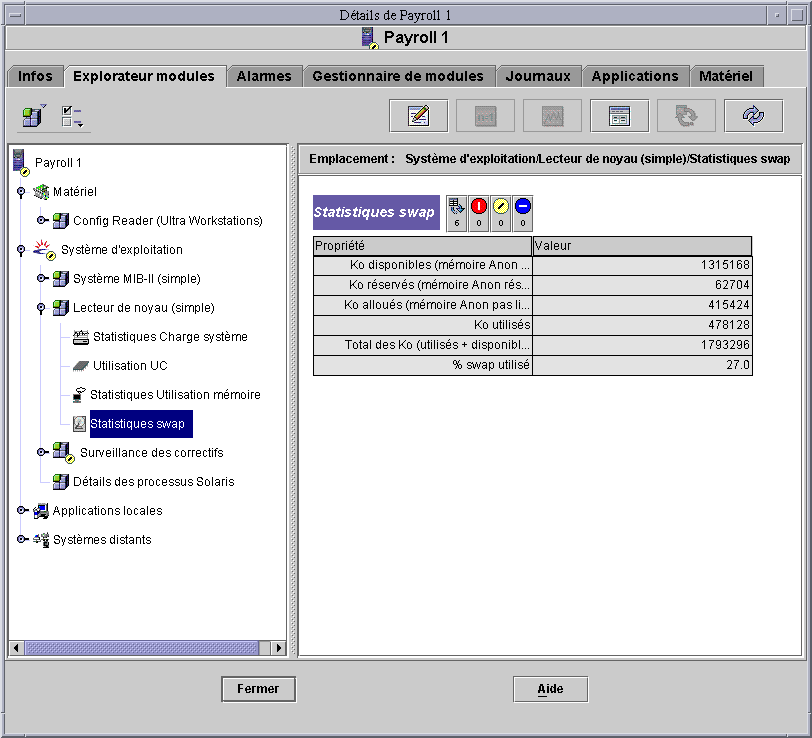
Task: Select highlighted Statistiques swap tree item
Action: tap(141, 424)
